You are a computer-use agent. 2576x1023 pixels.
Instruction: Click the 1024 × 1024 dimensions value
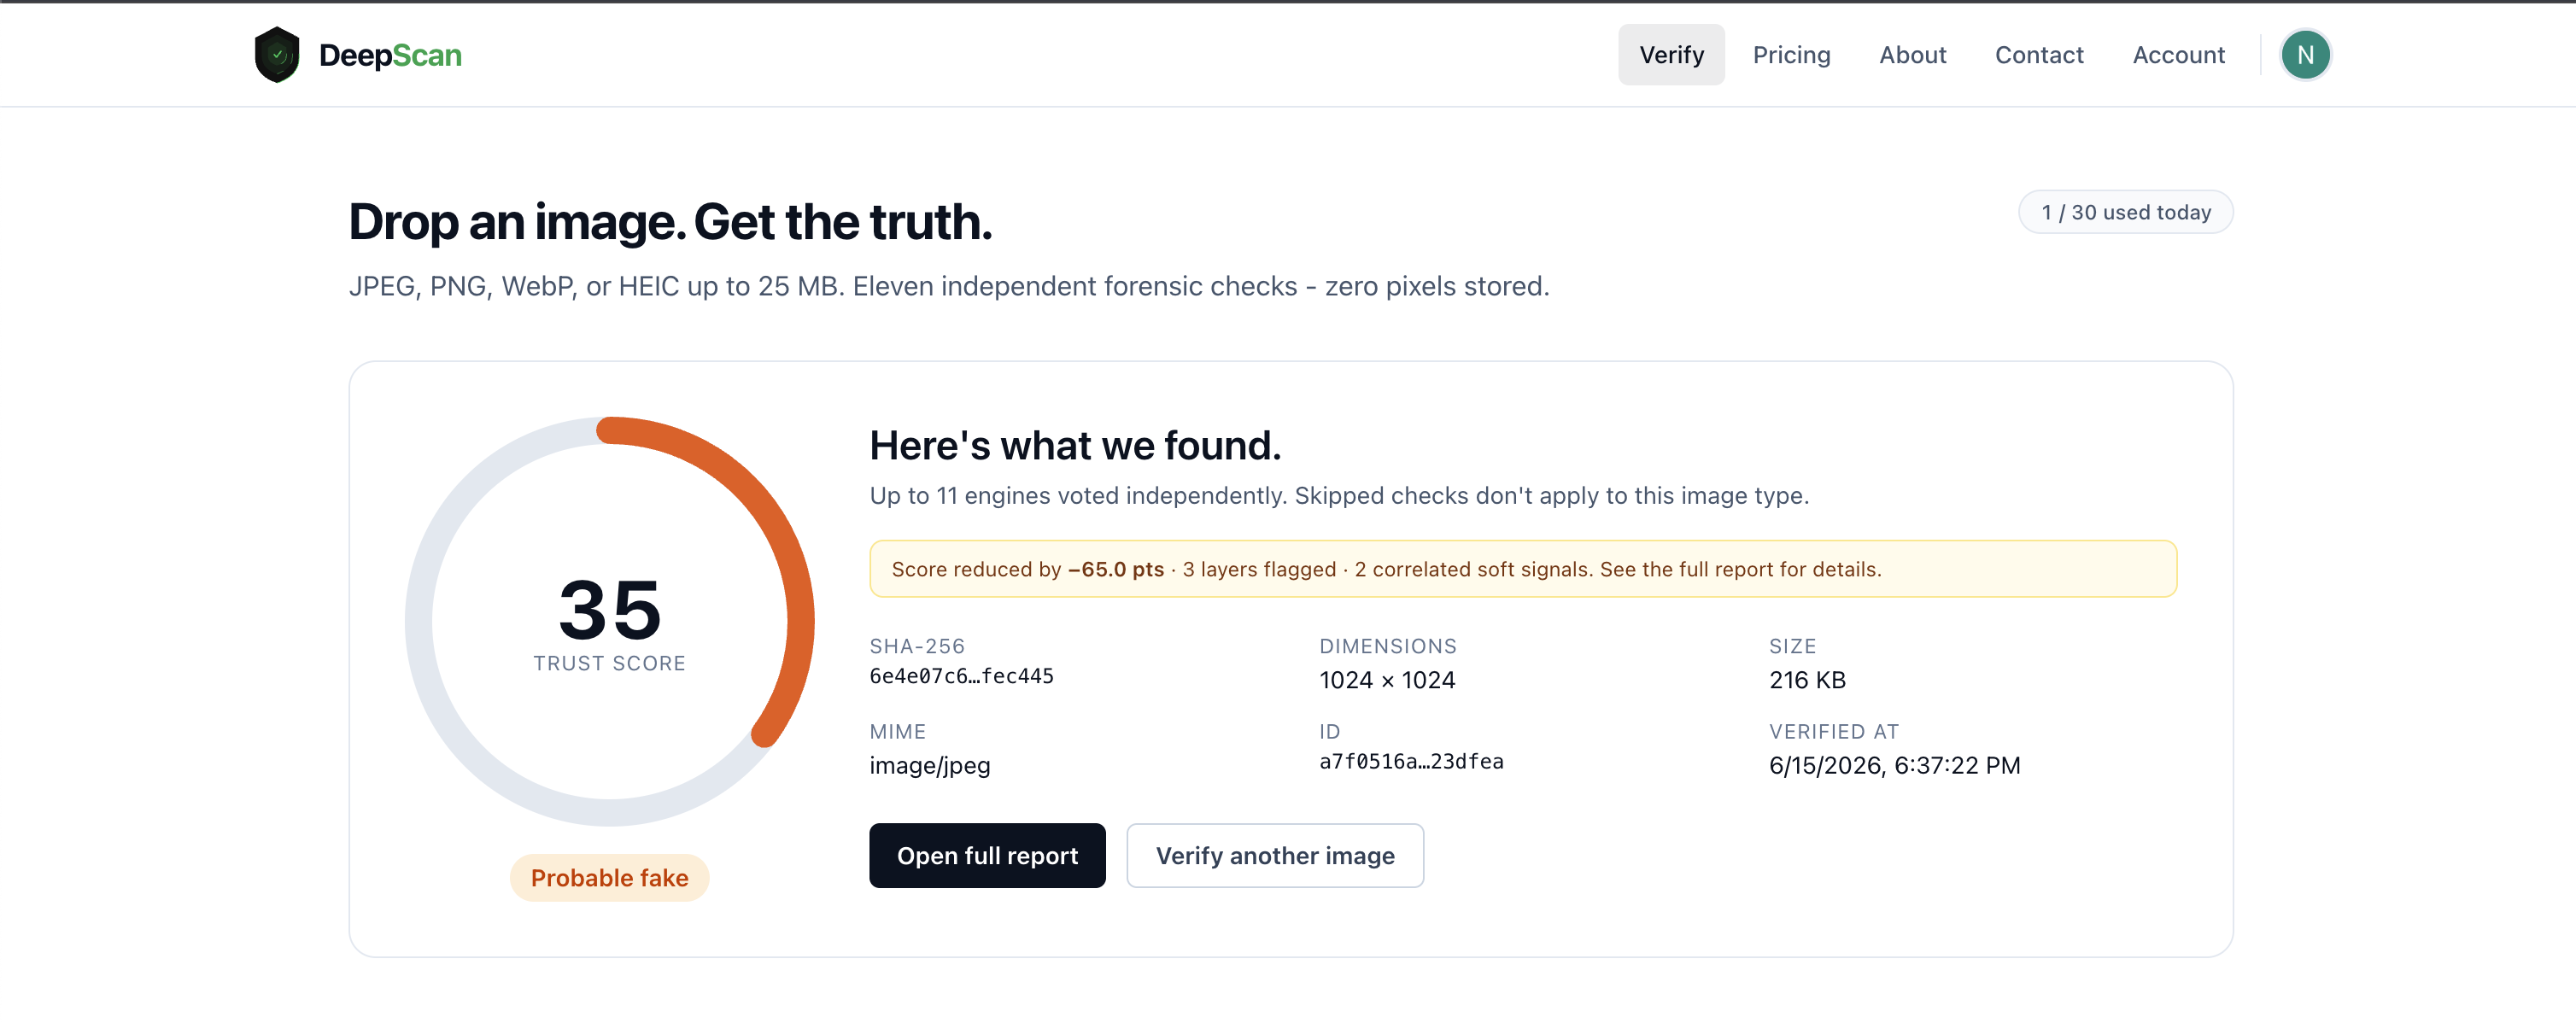[1387, 680]
